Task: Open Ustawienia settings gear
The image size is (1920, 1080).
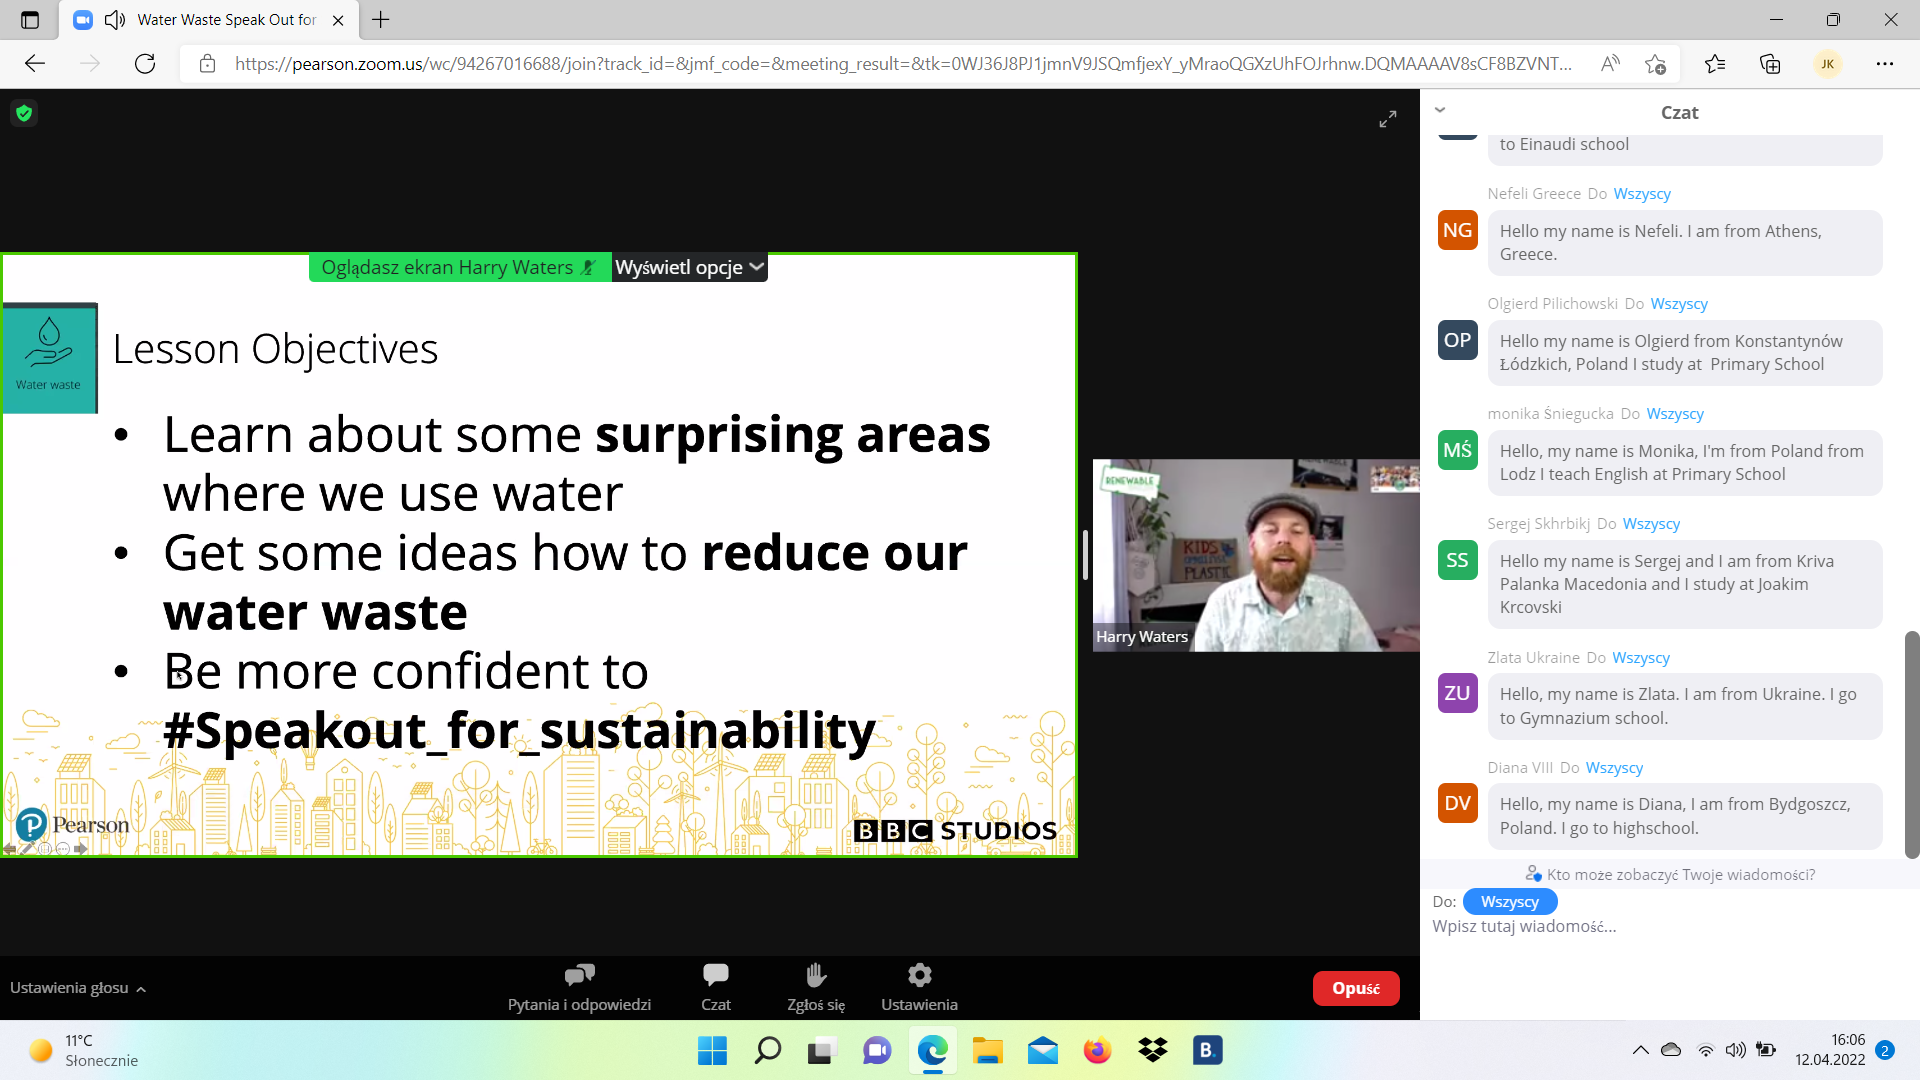Action: [919, 986]
